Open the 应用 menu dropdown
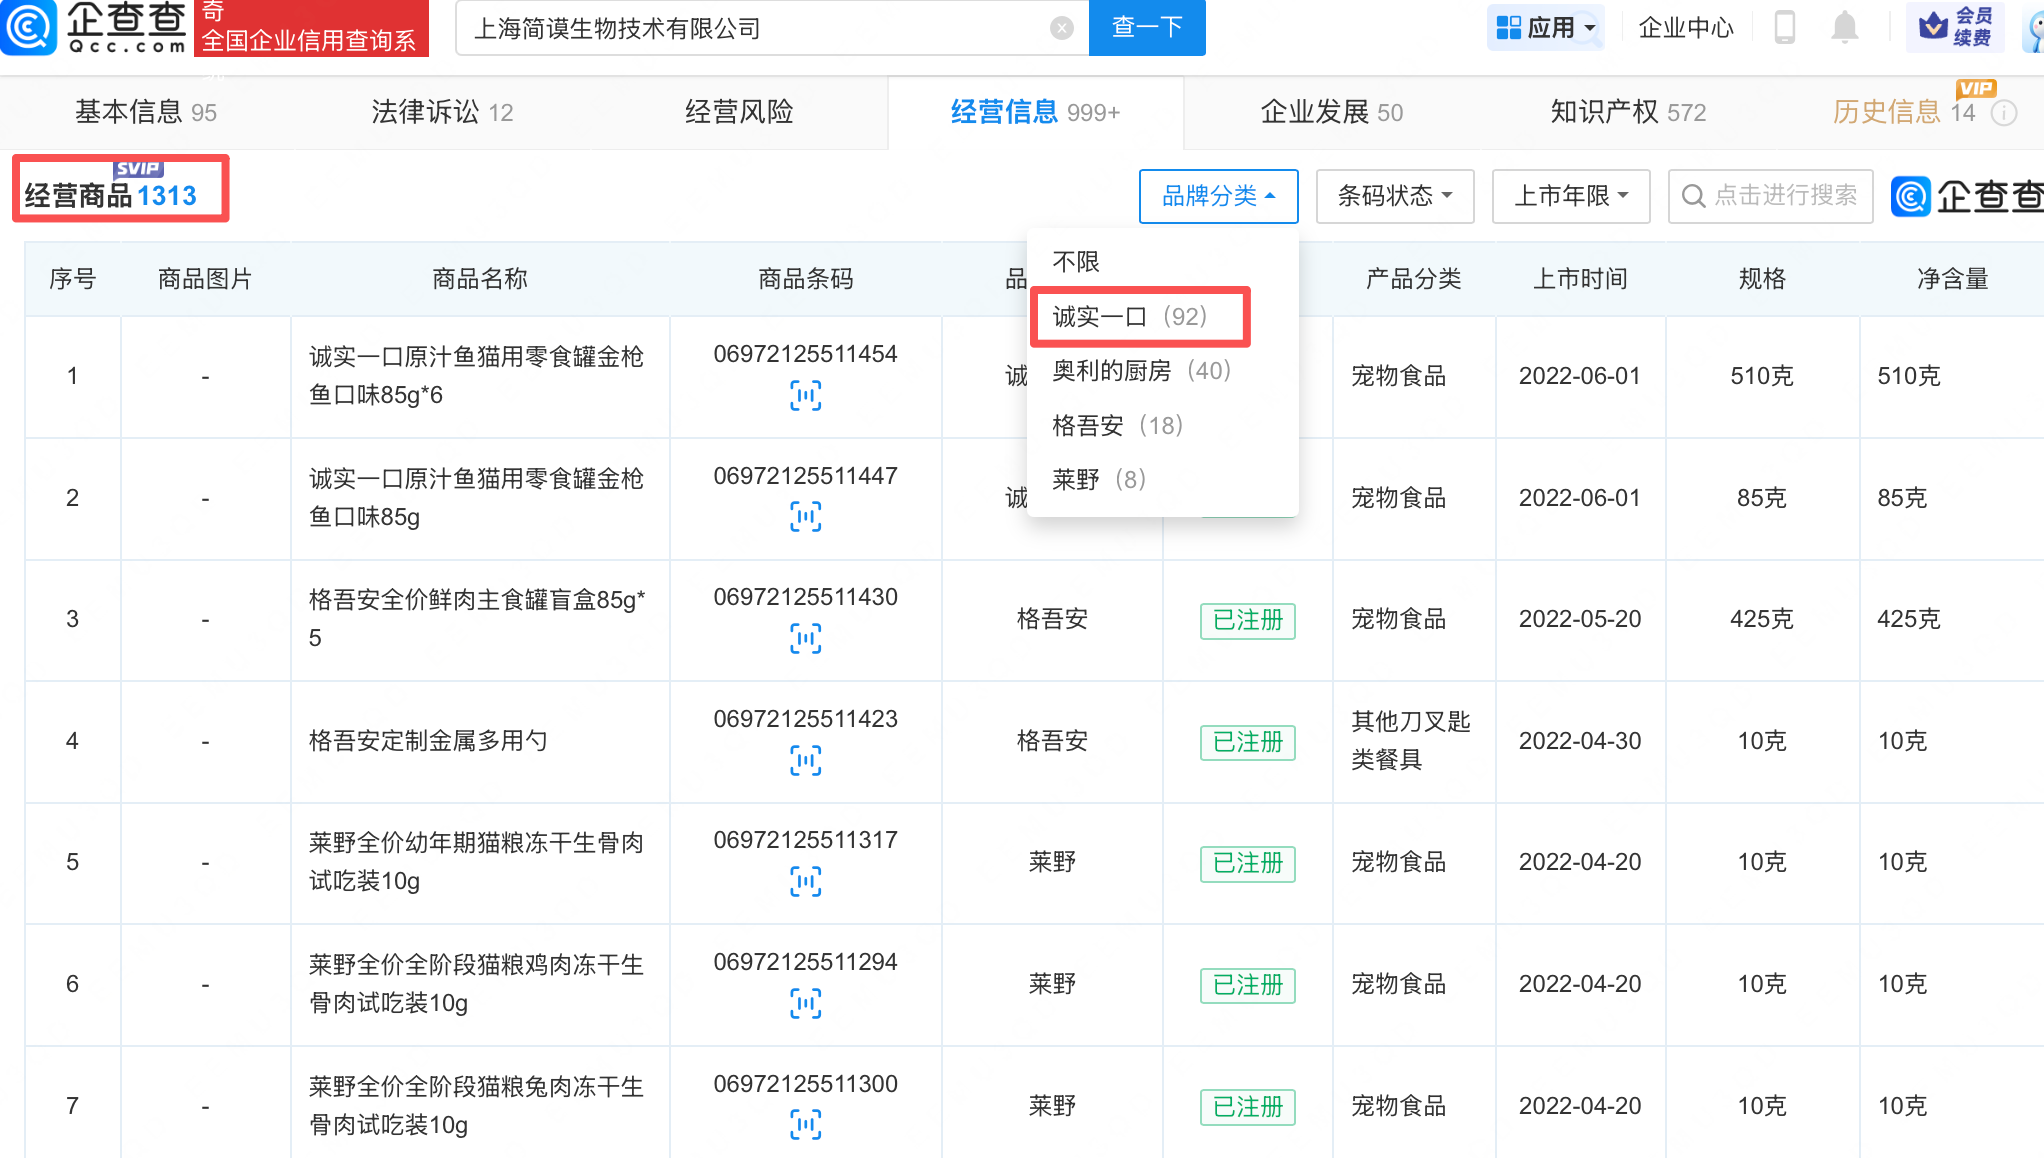This screenshot has width=2044, height=1158. tap(1546, 28)
